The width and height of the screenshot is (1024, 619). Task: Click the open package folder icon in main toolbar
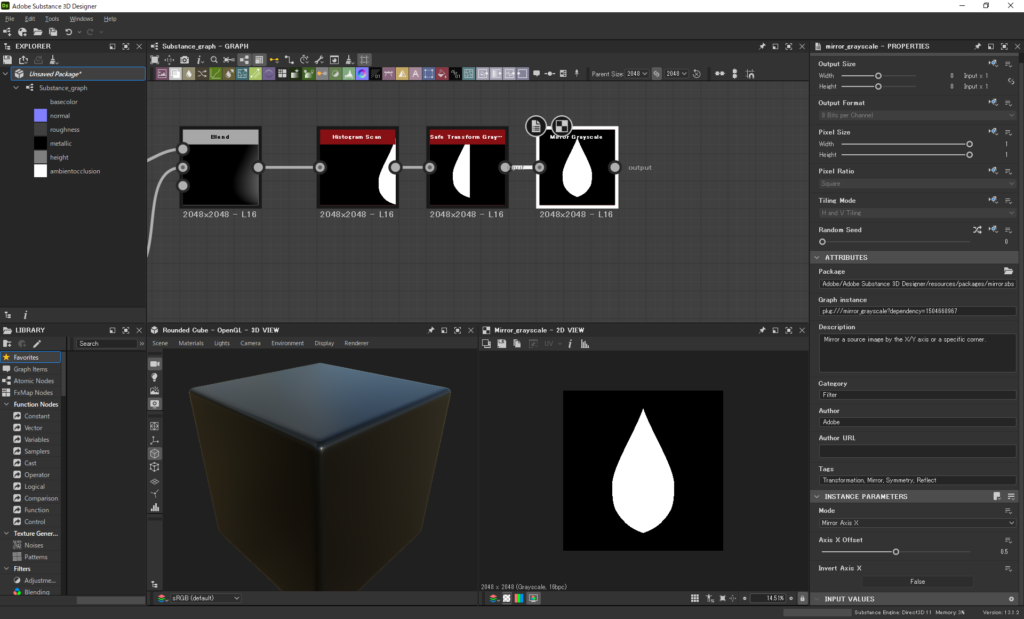38,31
